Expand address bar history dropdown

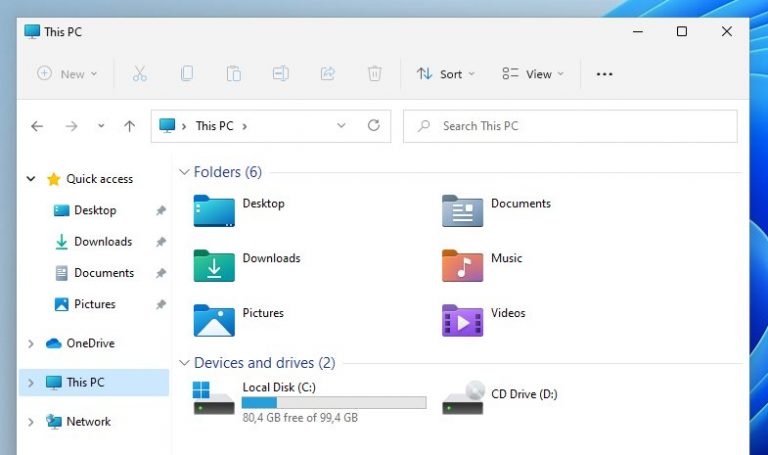[x=341, y=126]
